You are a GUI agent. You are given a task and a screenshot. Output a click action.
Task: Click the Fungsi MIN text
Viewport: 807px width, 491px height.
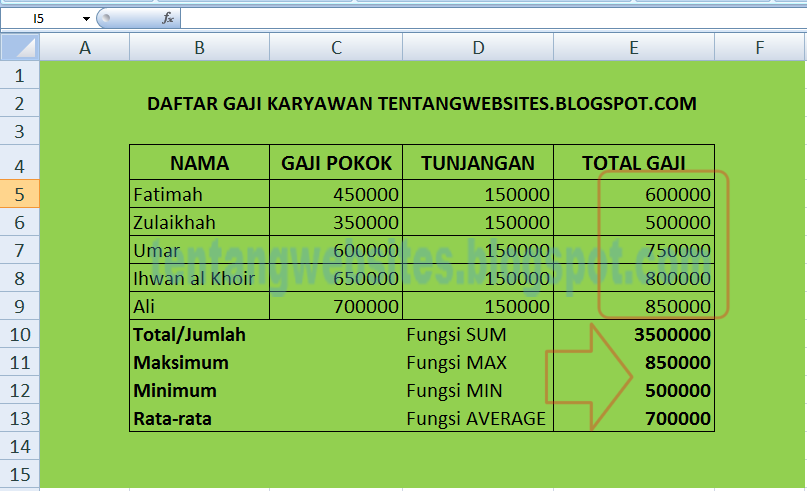point(454,390)
